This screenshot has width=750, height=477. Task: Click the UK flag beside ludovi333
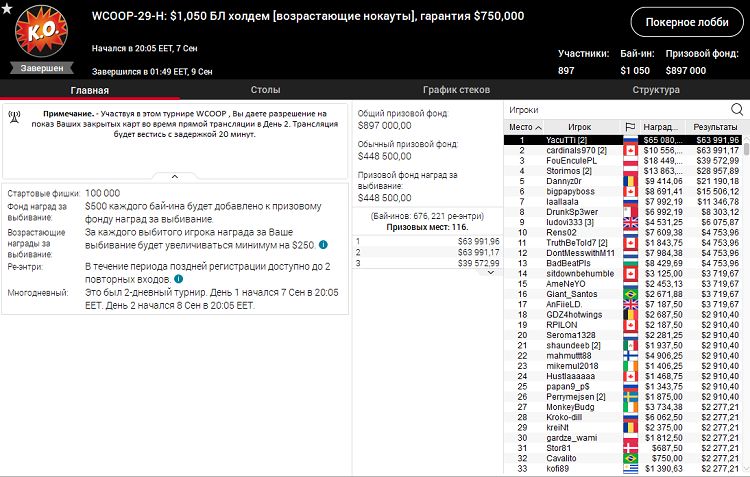click(x=630, y=222)
